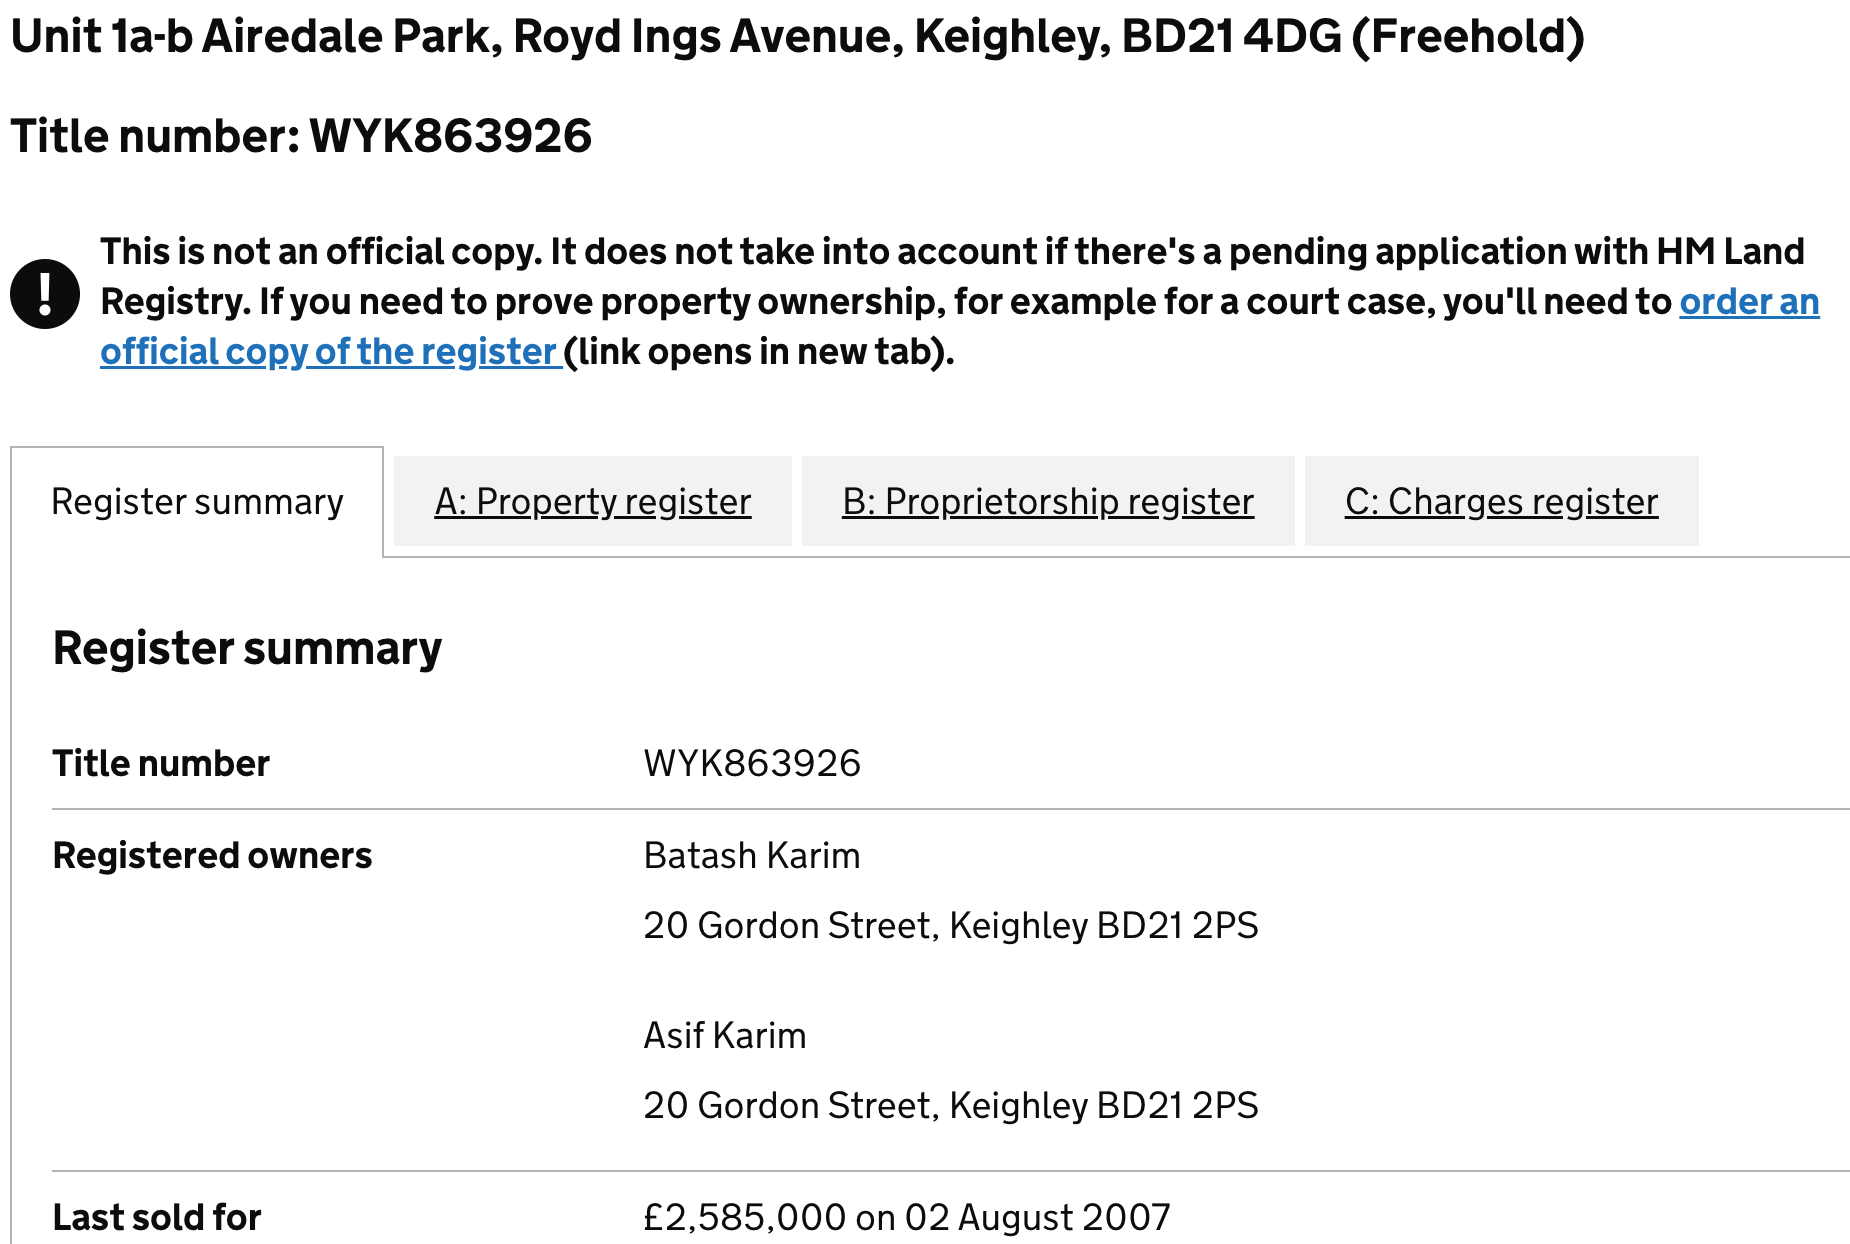The image size is (1850, 1244).
Task: Select Asif Karim's Gordon Street address
Action: 952,1105
